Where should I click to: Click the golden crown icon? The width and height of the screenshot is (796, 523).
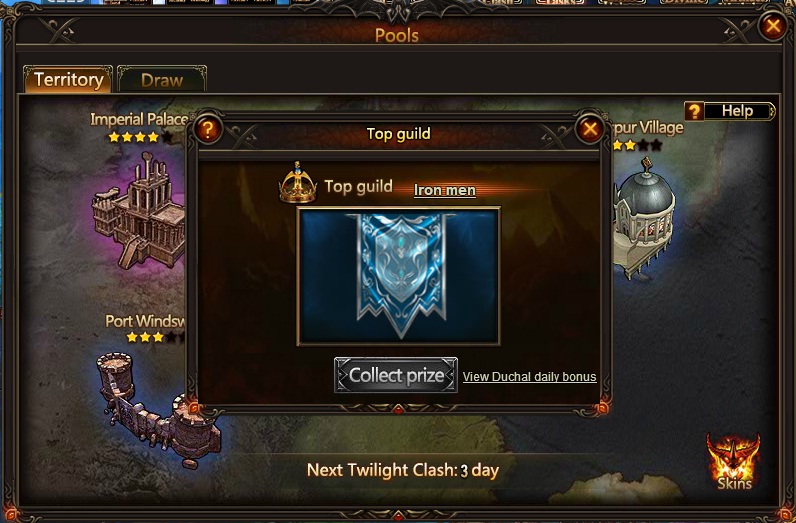pyautogui.click(x=297, y=183)
